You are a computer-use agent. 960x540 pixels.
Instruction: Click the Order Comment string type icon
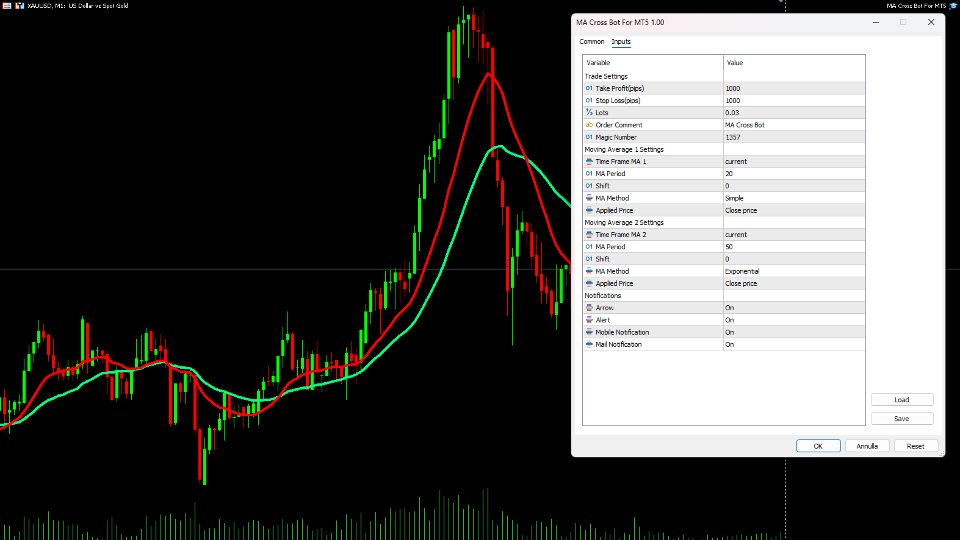[x=589, y=125]
